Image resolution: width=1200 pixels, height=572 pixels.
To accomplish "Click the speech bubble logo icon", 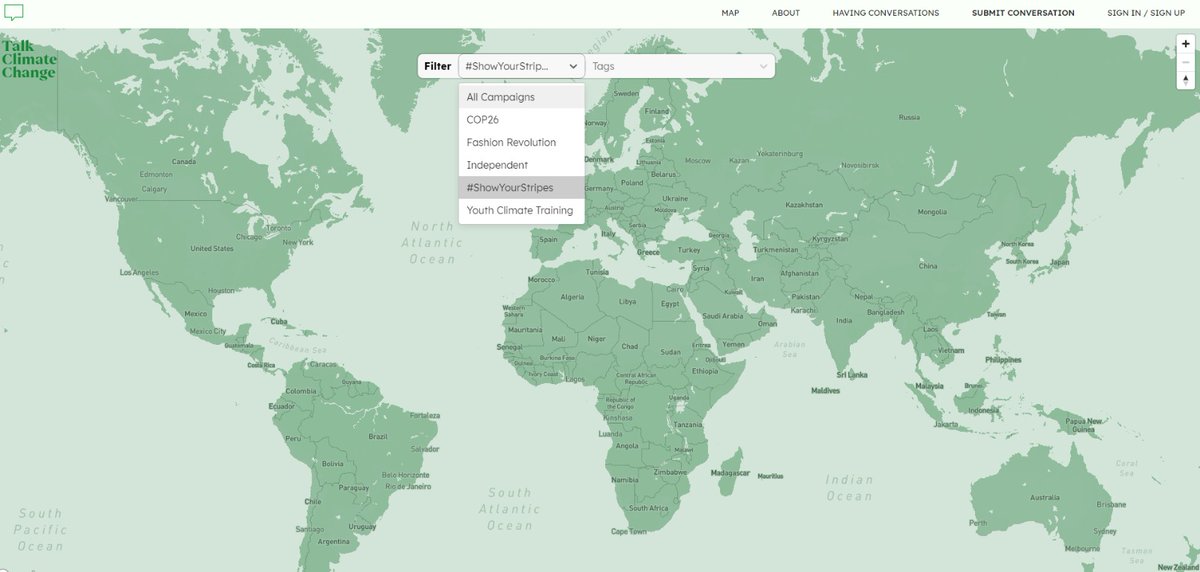I will point(14,13).
